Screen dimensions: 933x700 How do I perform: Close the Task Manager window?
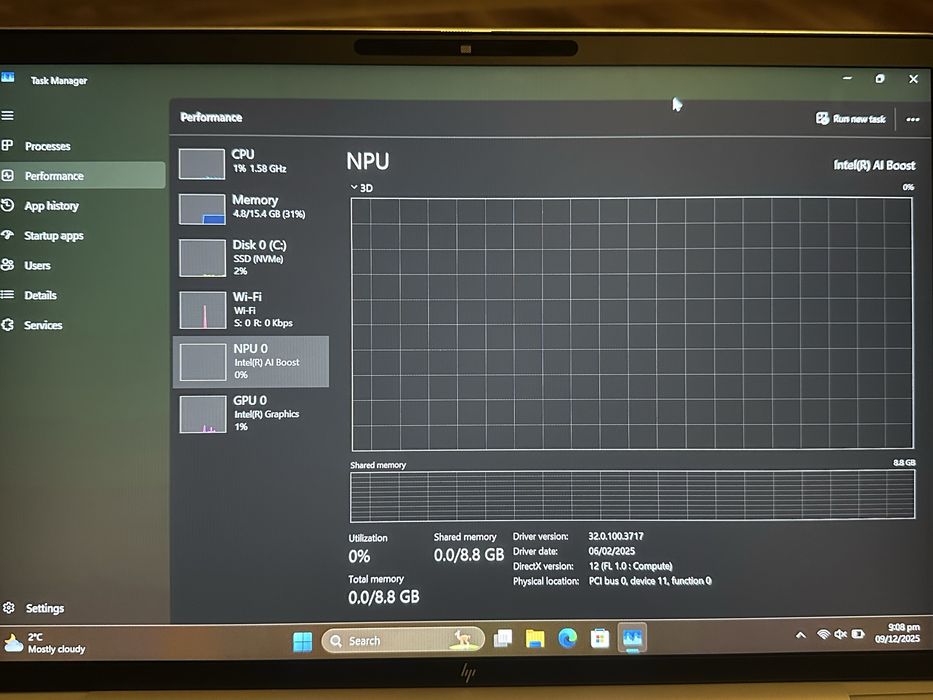(x=913, y=79)
